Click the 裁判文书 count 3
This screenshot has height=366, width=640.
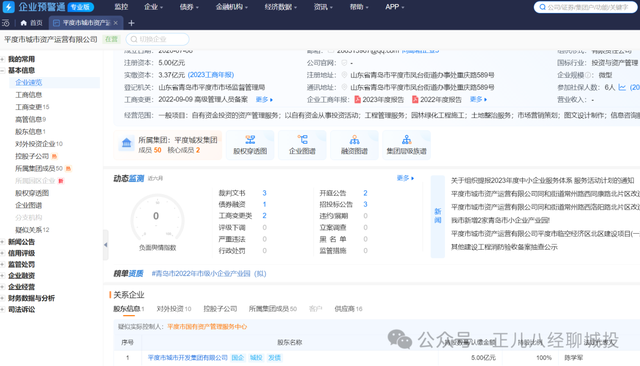tap(264, 193)
